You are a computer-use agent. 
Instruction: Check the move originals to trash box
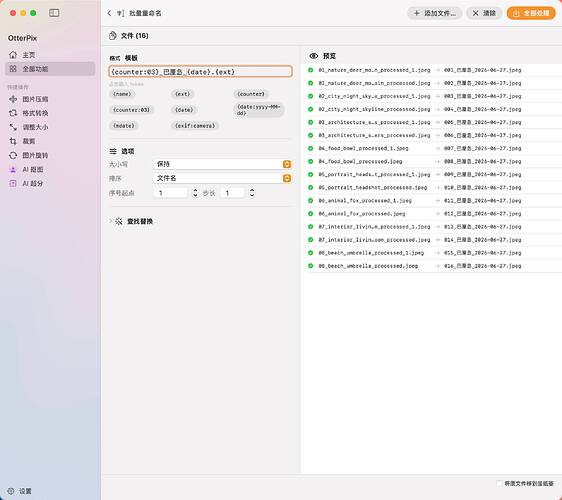pyautogui.click(x=500, y=483)
